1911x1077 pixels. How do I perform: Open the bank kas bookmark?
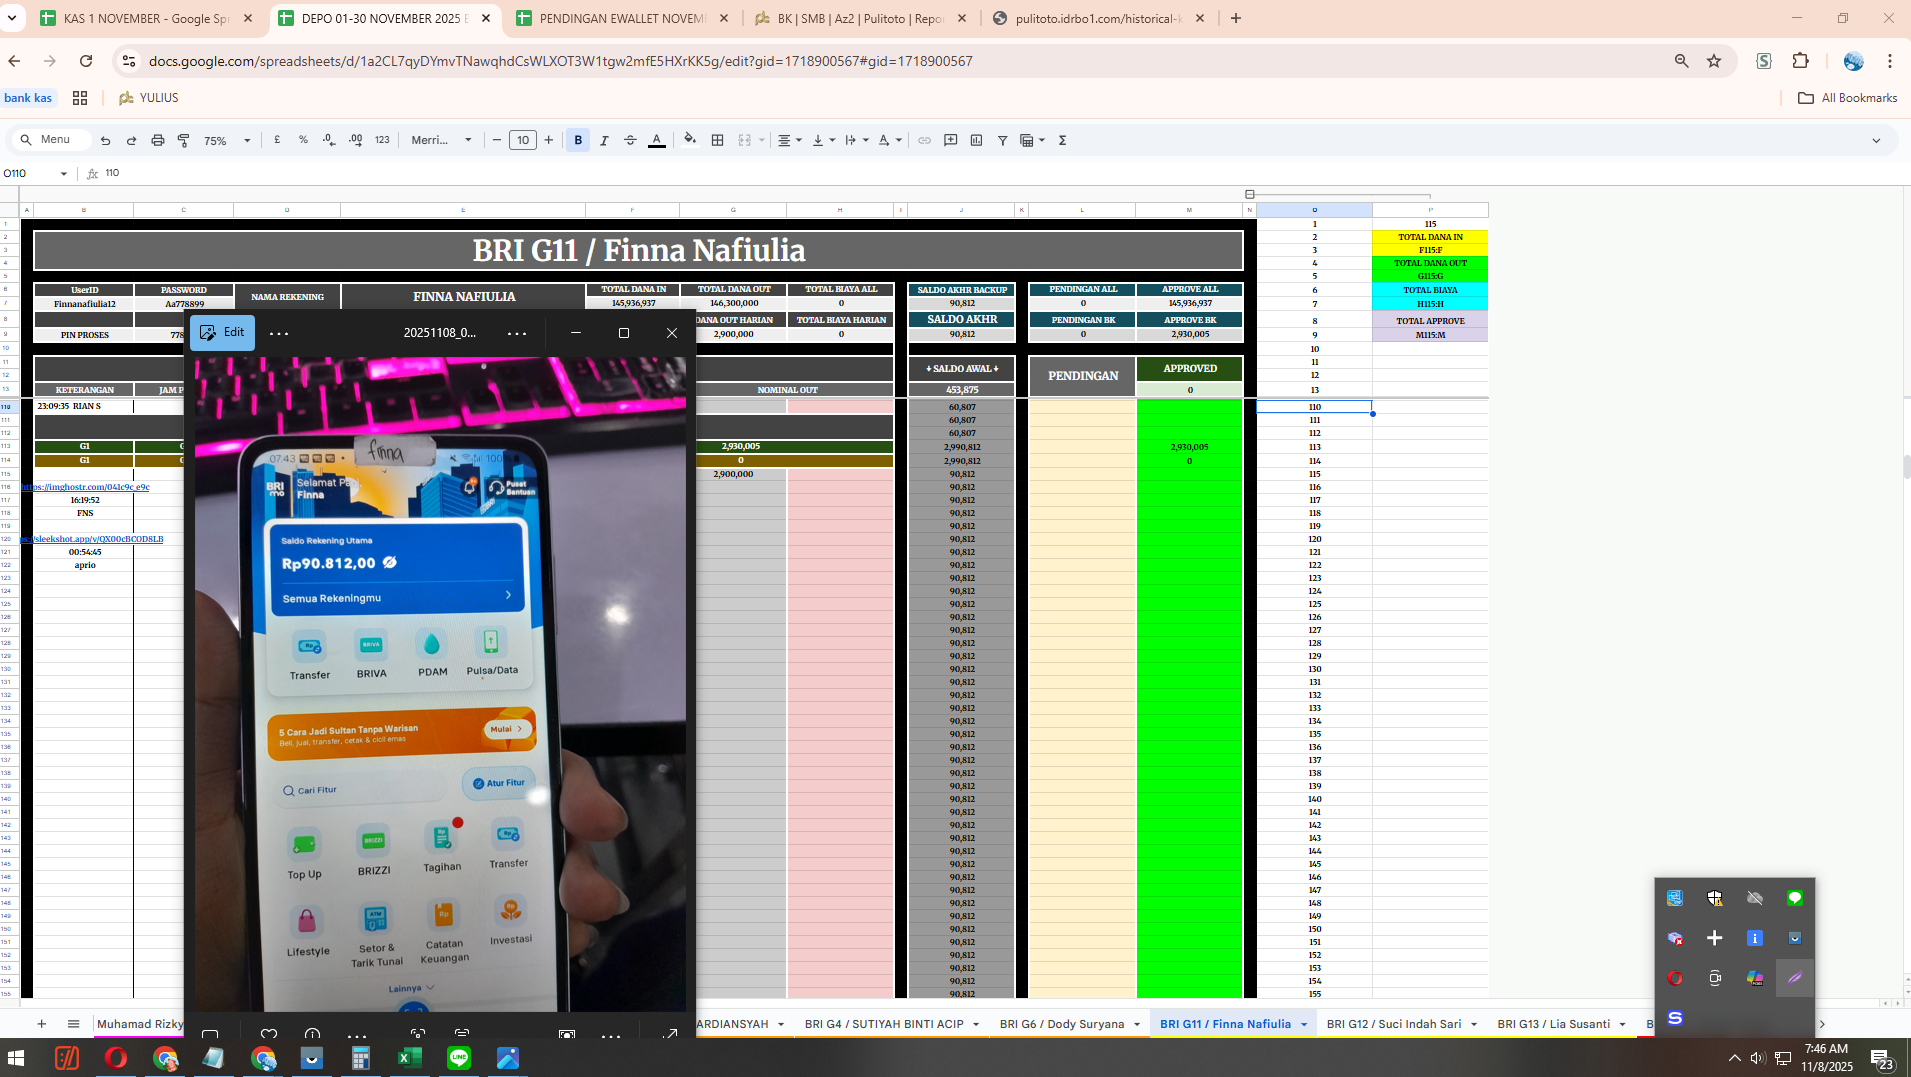[x=28, y=98]
